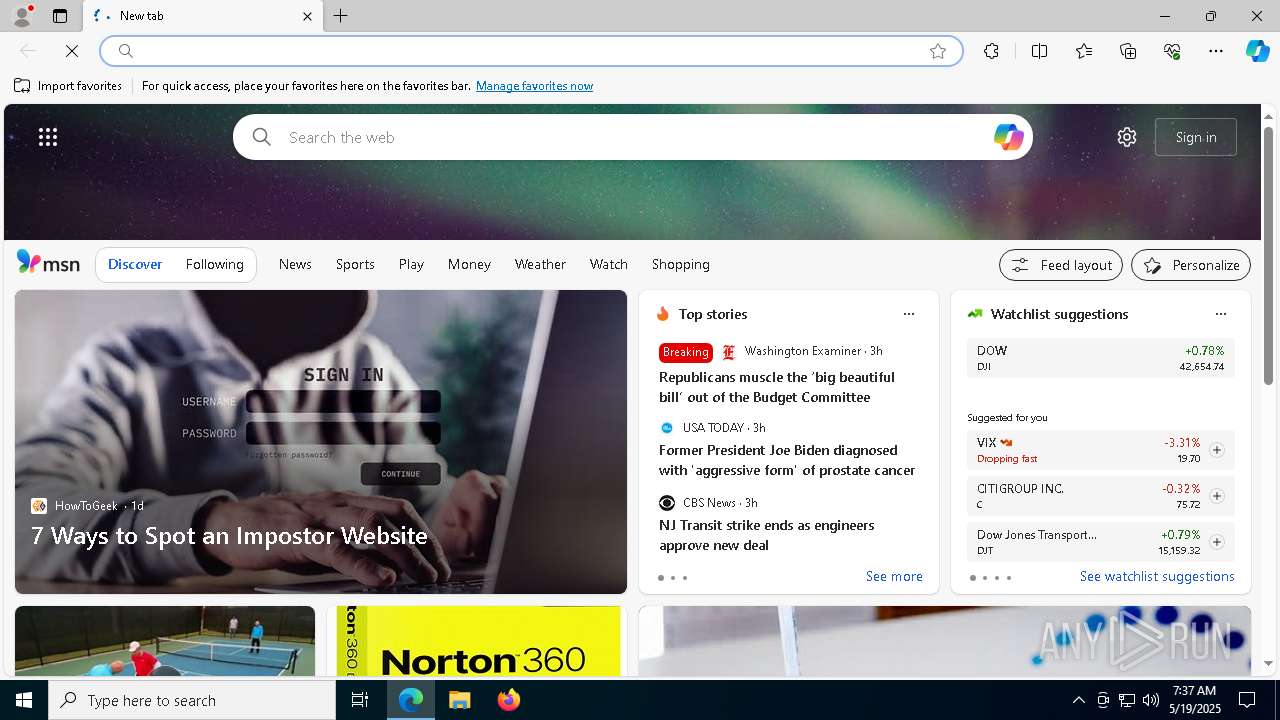Viewport: 1280px width, 720px height.
Task: Read Republicans muscle big beautiful bill story
Action: click(x=776, y=387)
